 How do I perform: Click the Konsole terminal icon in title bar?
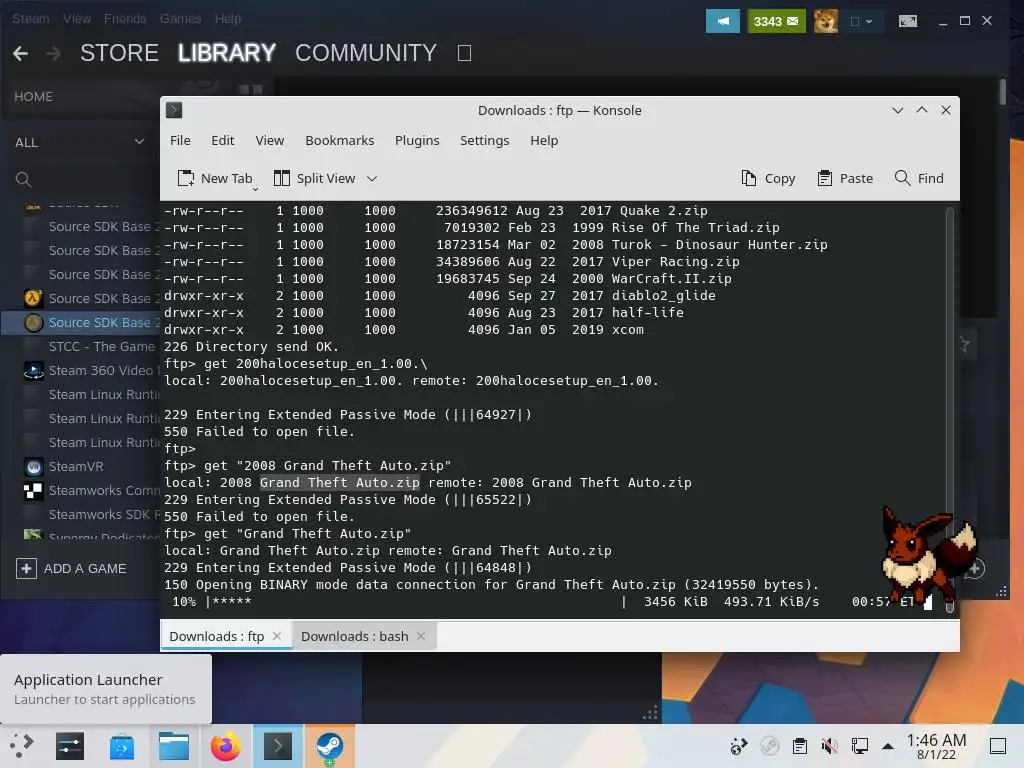pyautogui.click(x=174, y=110)
